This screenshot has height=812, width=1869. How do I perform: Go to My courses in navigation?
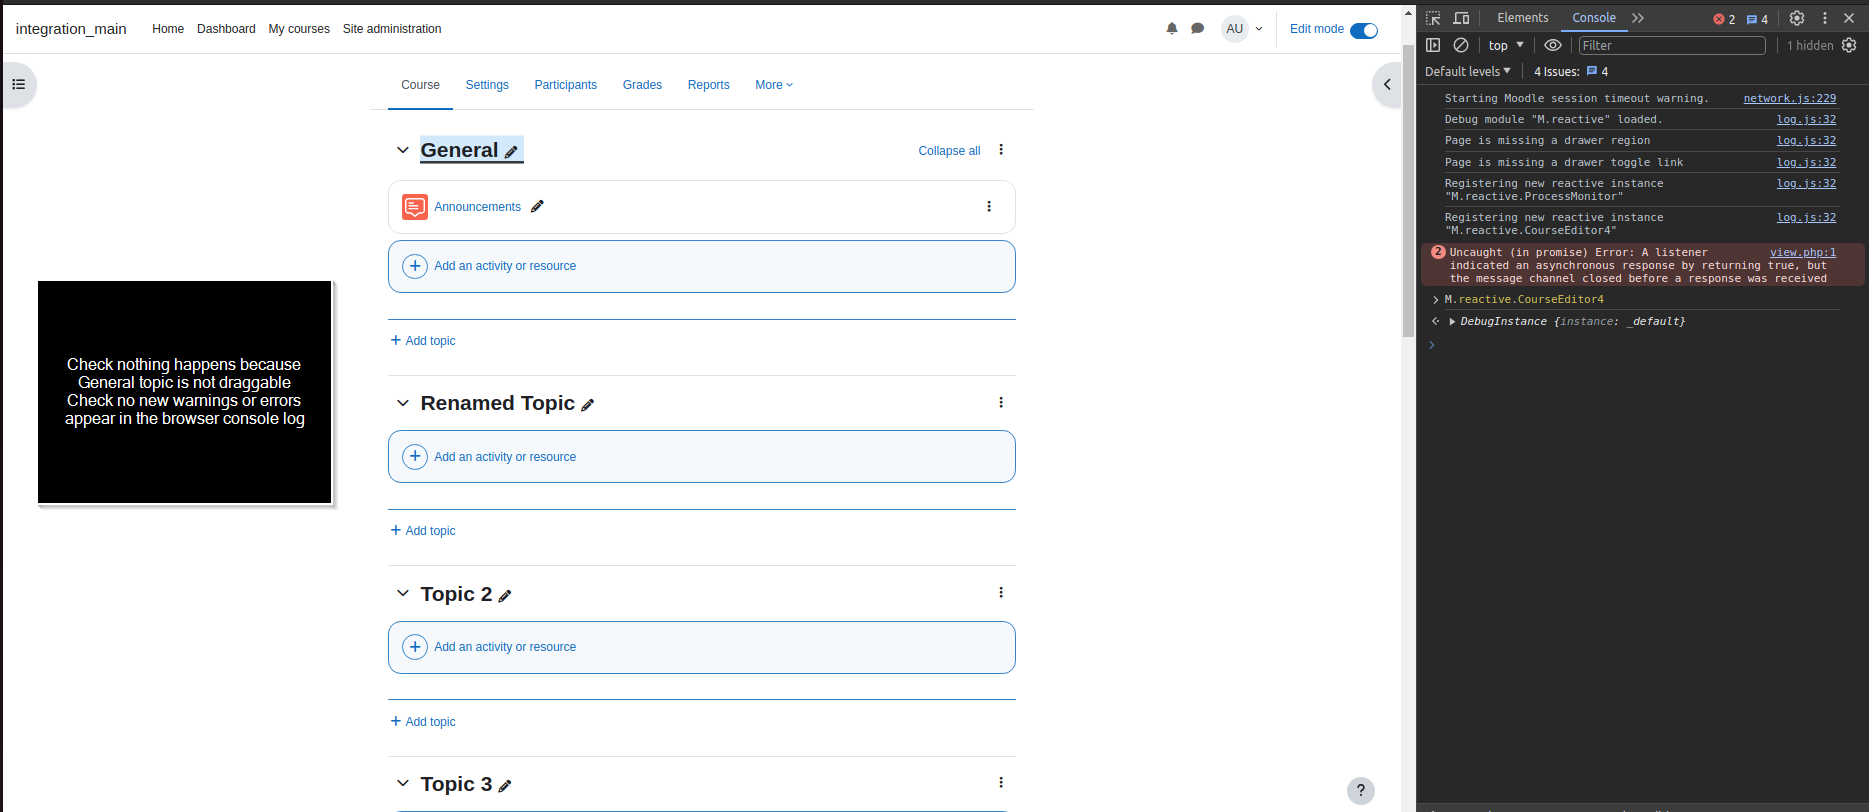click(299, 29)
